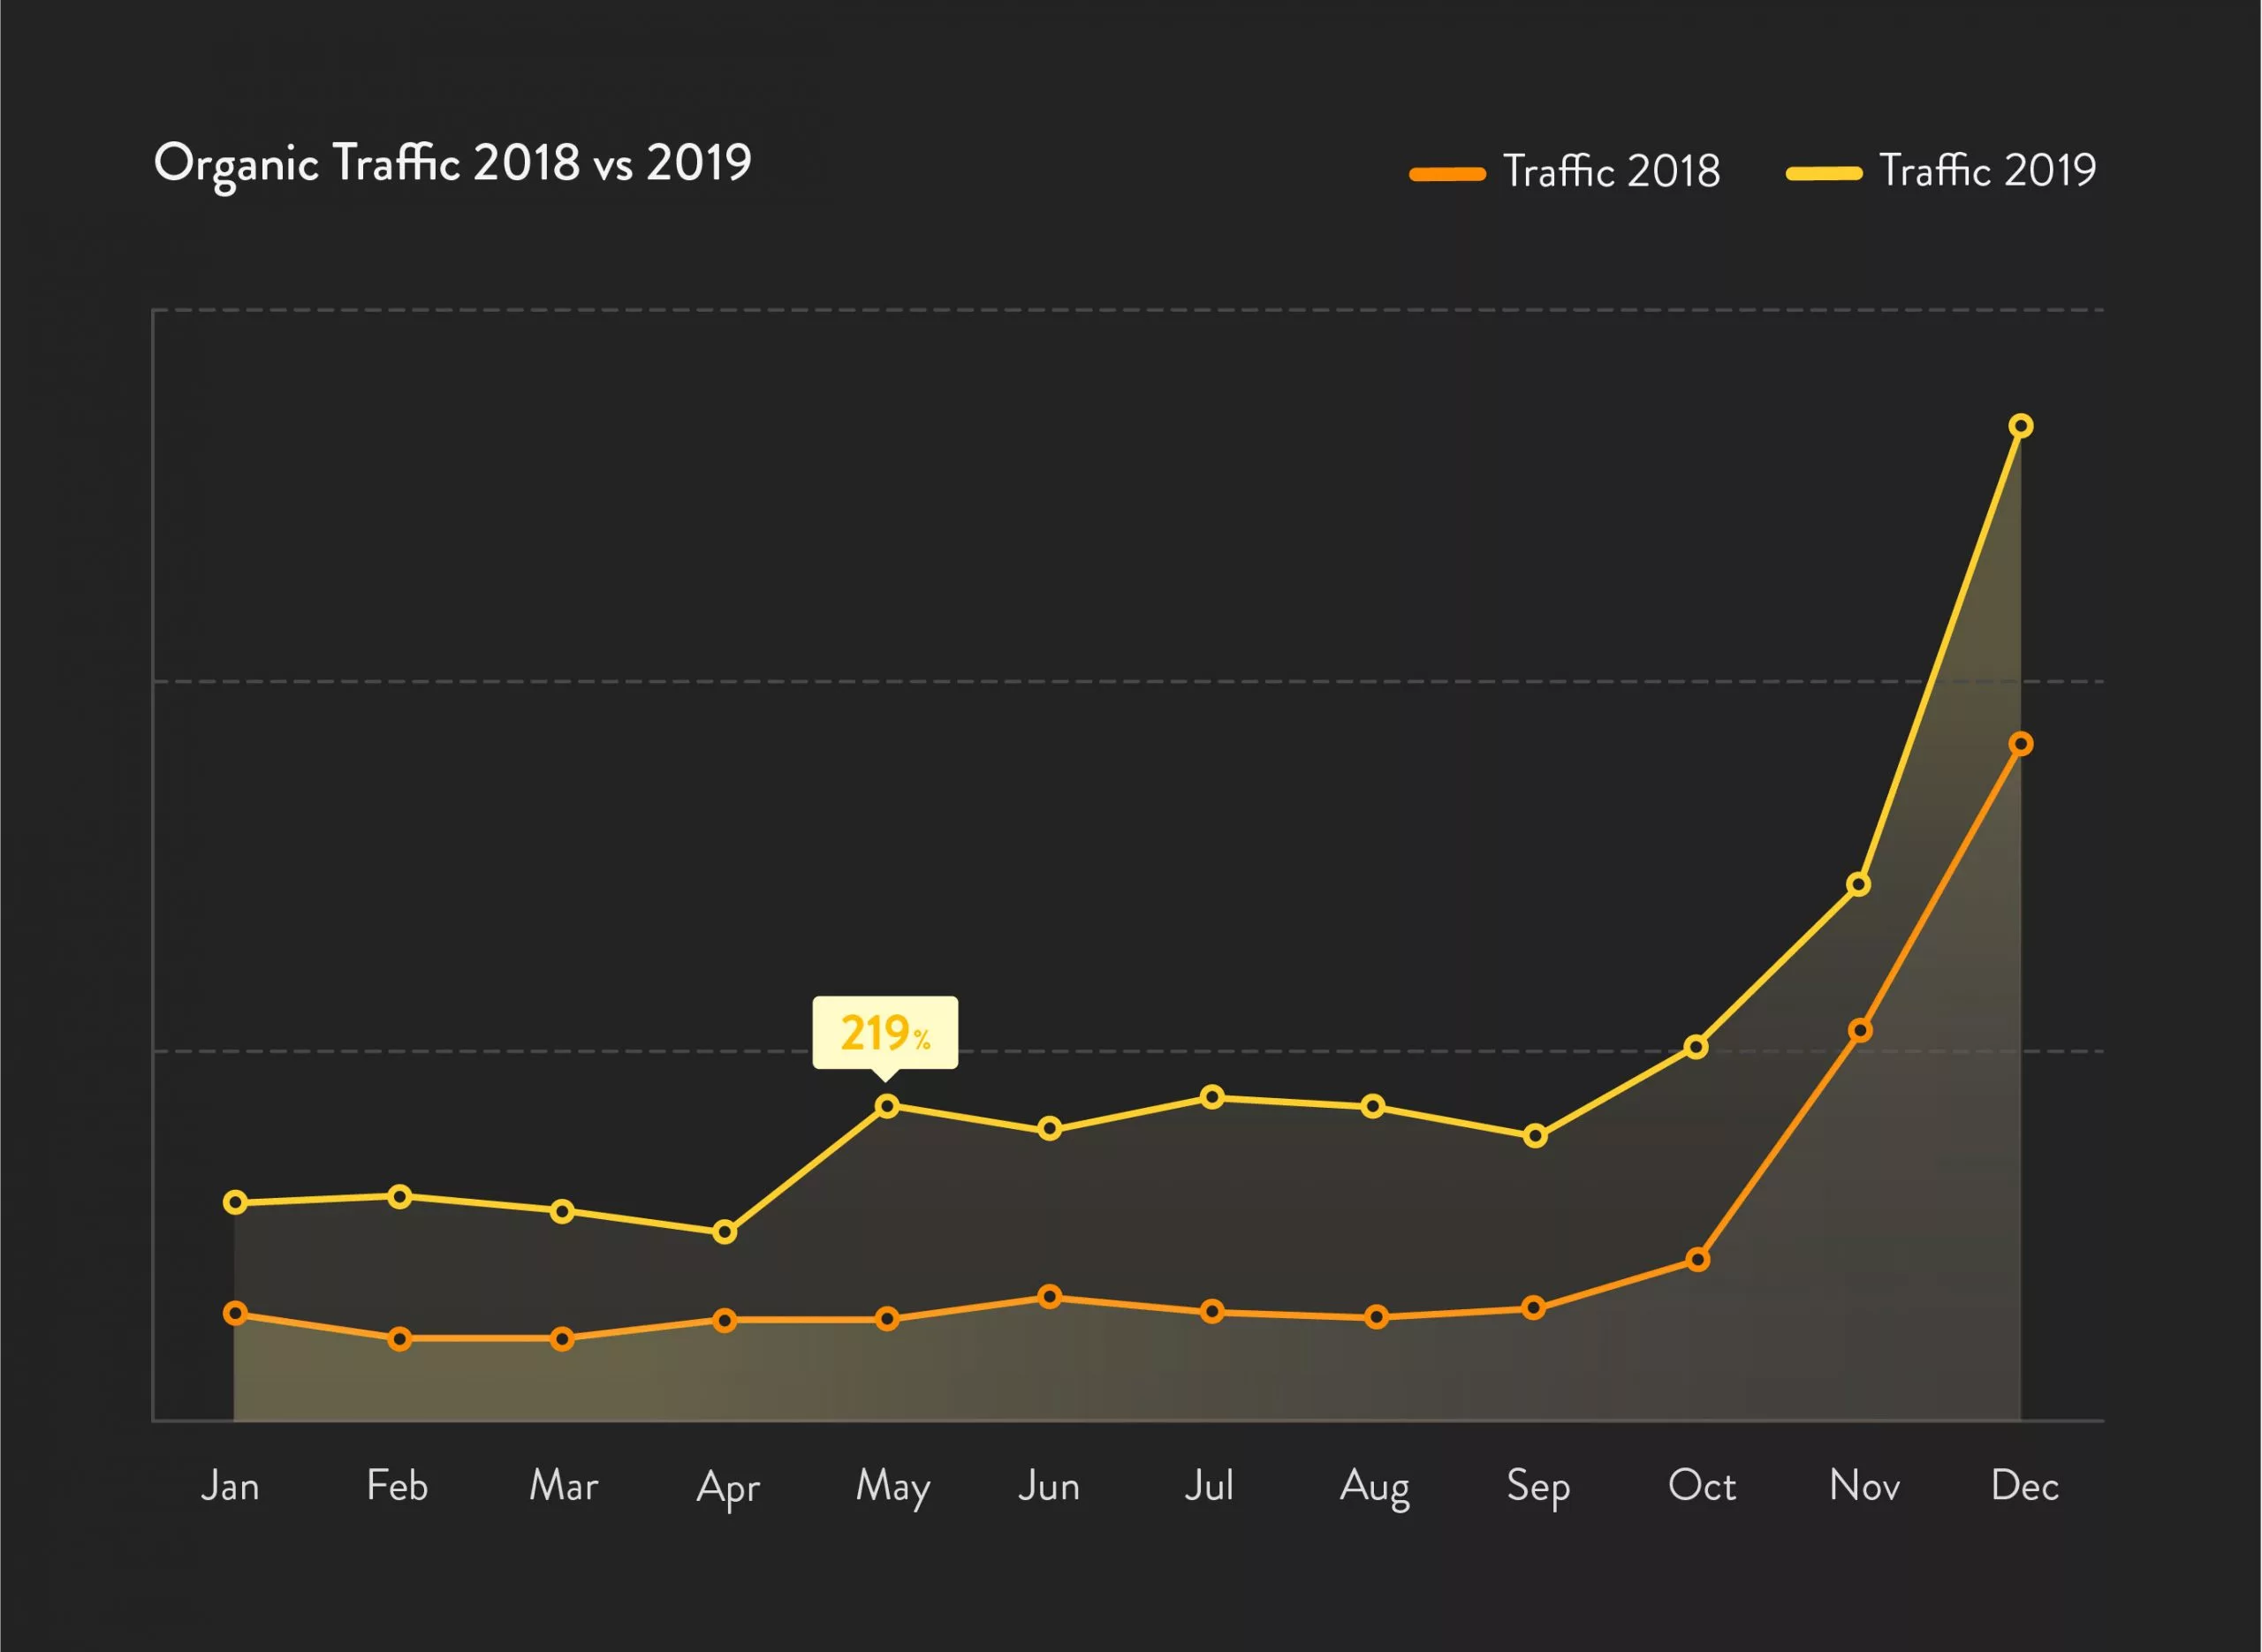Click the yellow Traffic 2019 legend swatch
Image resolution: width=2262 pixels, height=1652 pixels.
pos(1824,173)
